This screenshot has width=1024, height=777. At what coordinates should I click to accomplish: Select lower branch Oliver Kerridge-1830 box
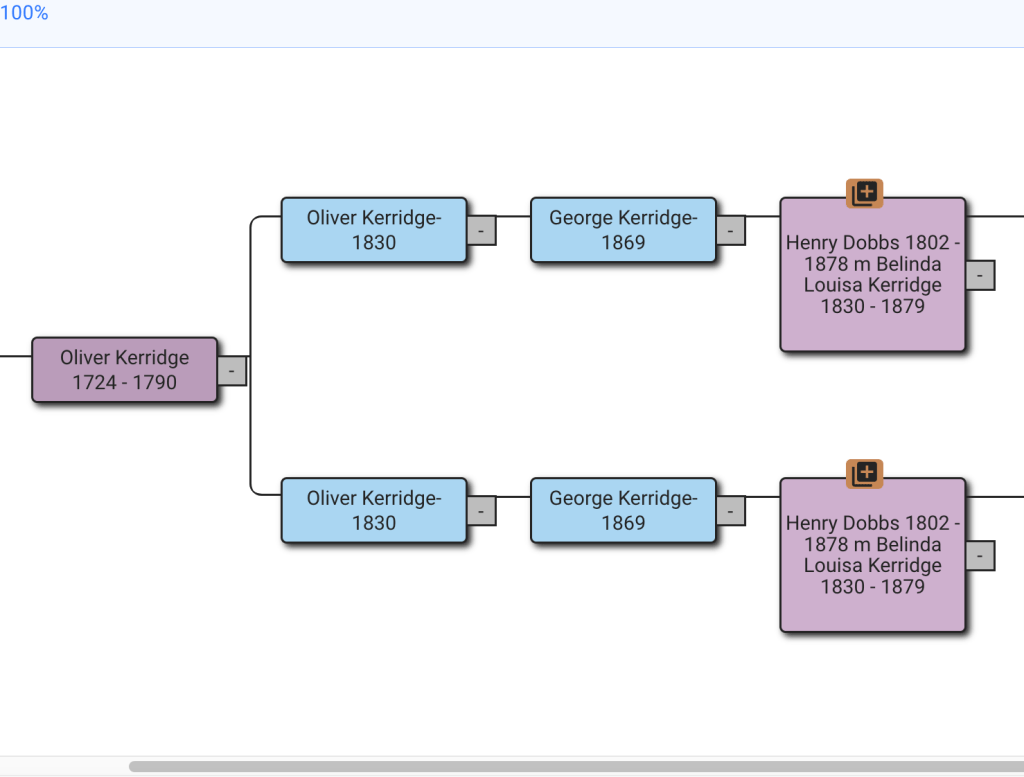pyautogui.click(x=373, y=510)
